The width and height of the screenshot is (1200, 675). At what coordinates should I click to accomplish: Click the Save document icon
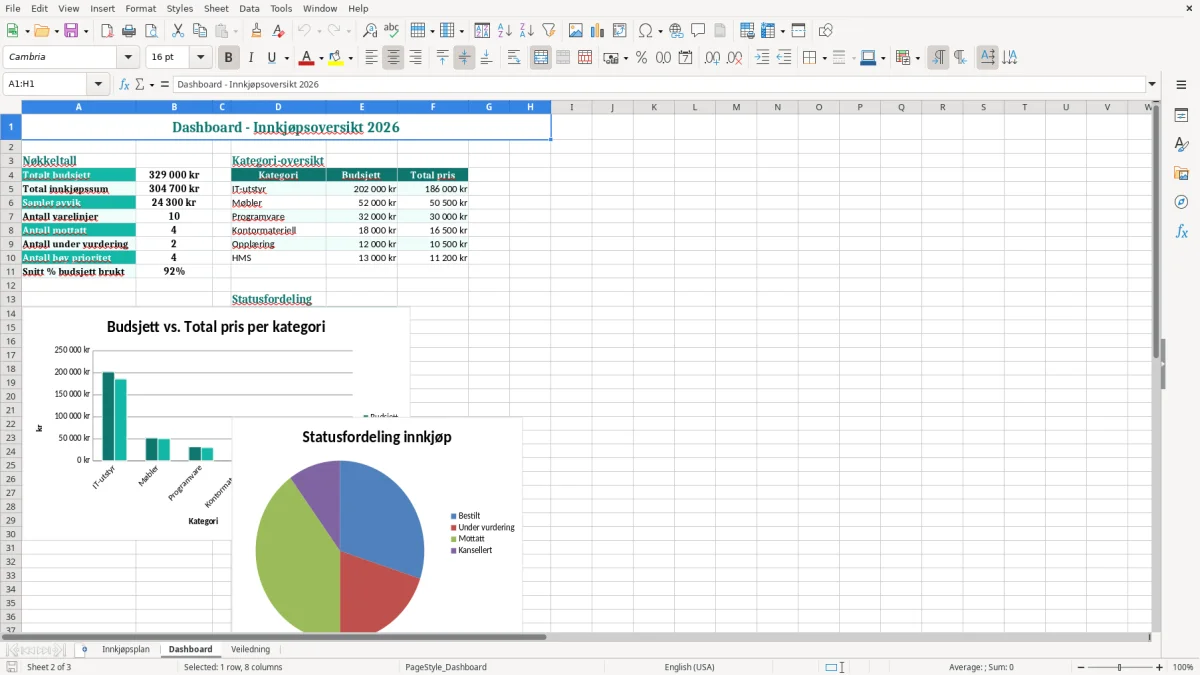tap(71, 31)
